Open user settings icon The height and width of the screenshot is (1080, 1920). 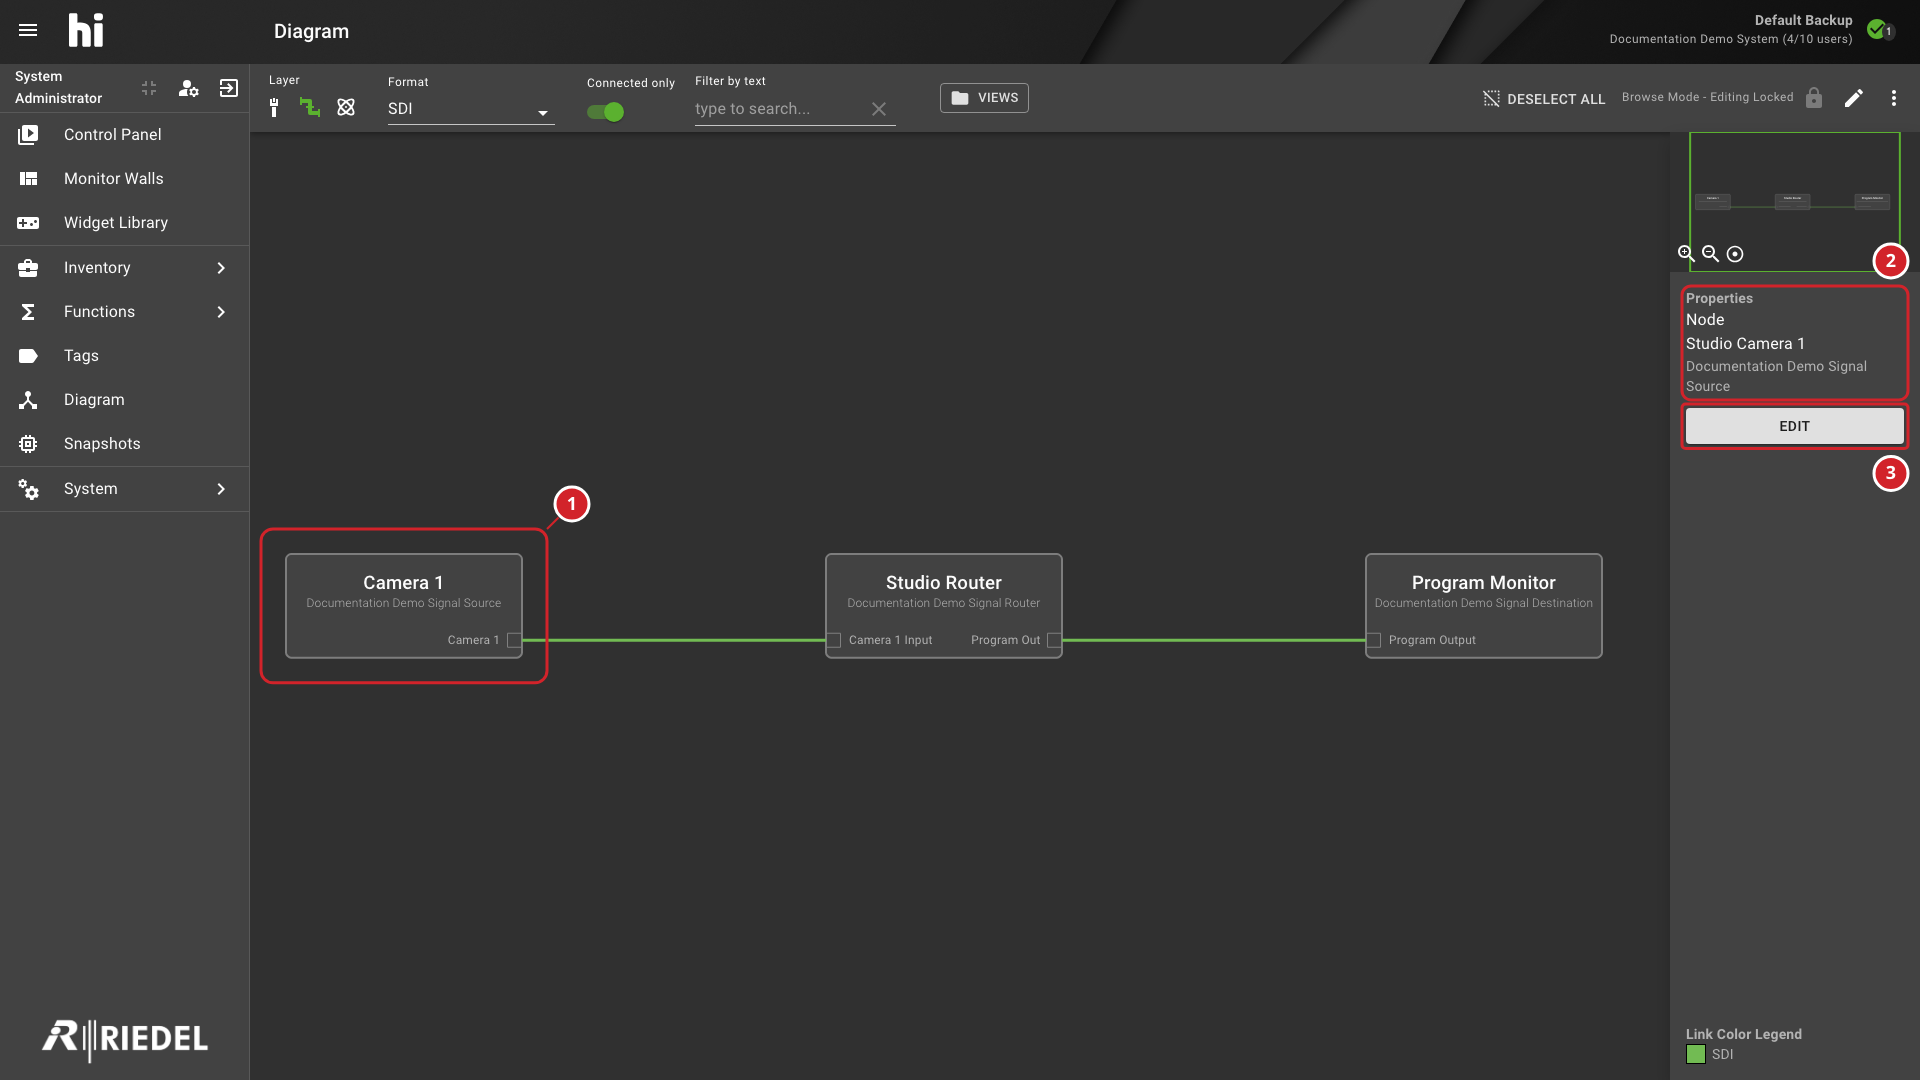tap(188, 88)
